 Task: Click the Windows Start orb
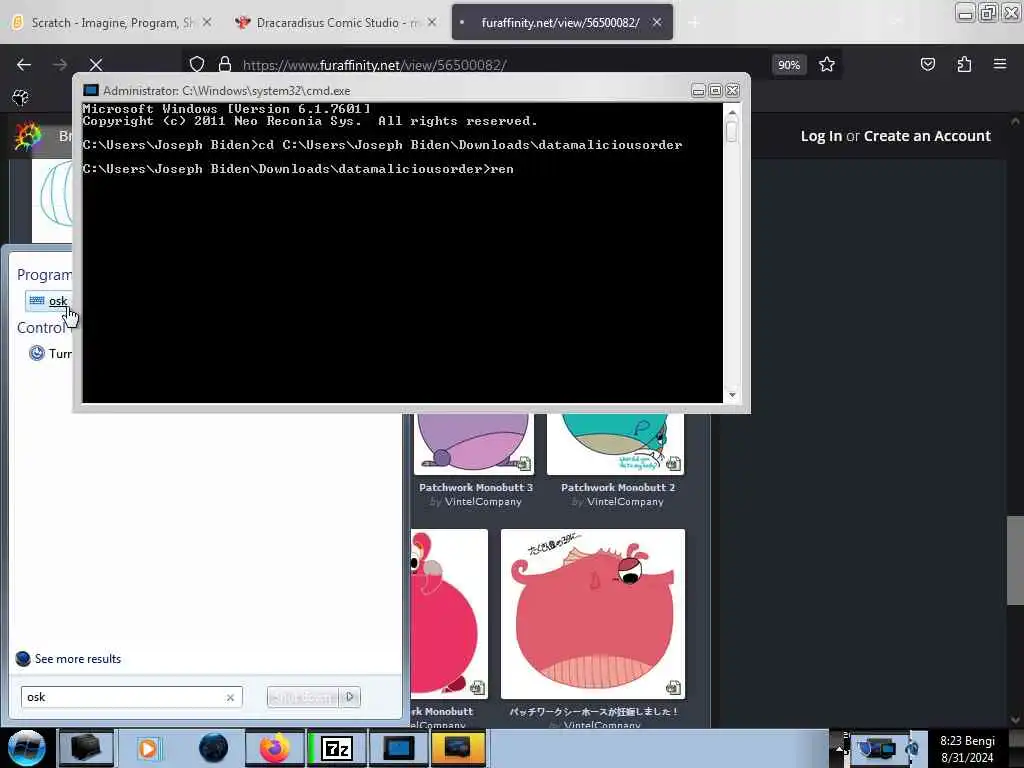pos(27,748)
